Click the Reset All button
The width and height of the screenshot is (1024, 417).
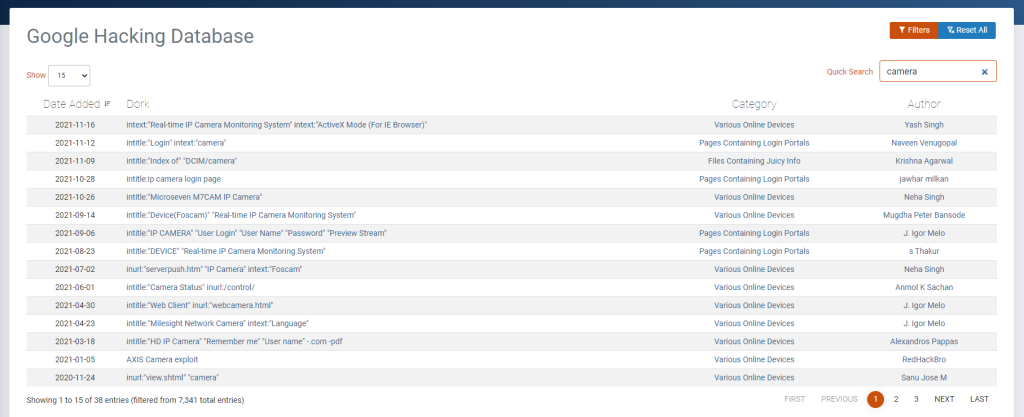(x=967, y=30)
